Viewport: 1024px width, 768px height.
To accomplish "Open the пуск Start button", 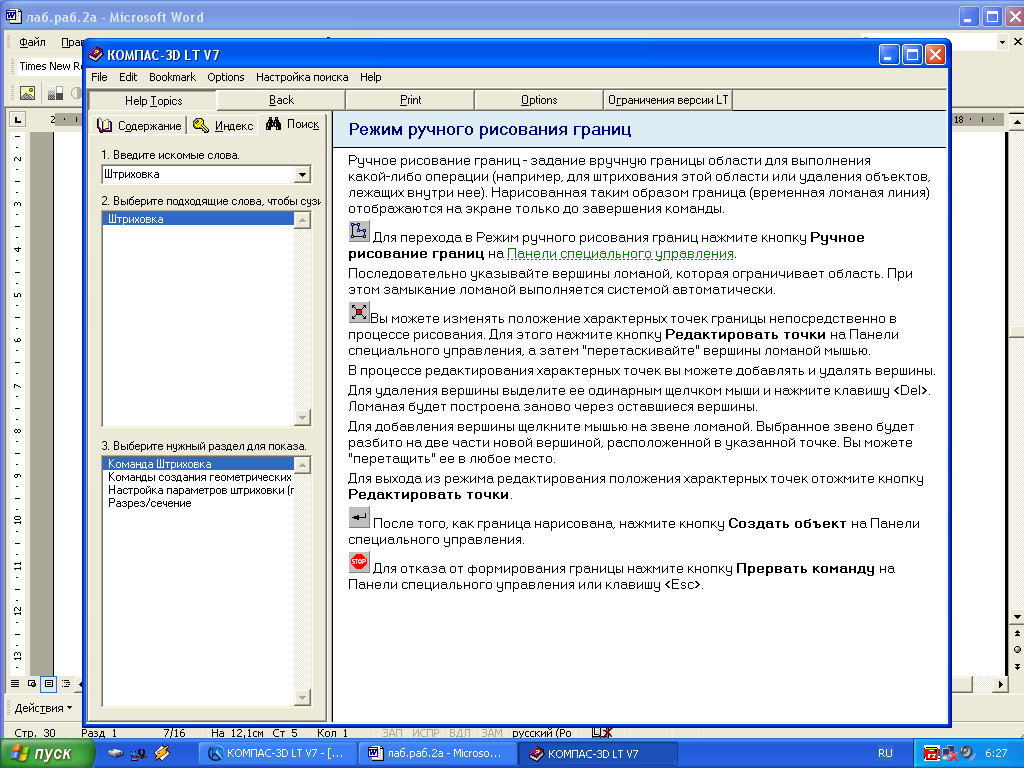I will [x=46, y=754].
